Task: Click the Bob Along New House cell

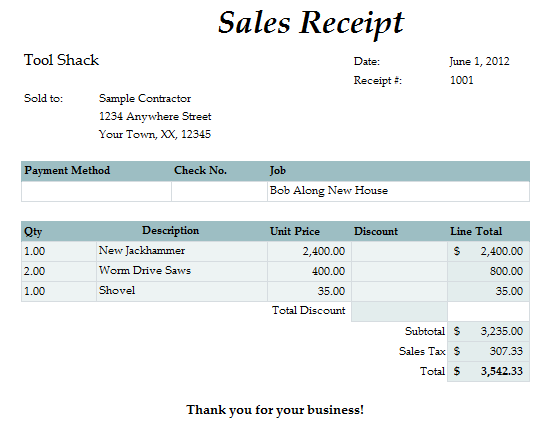Action: coord(398,191)
